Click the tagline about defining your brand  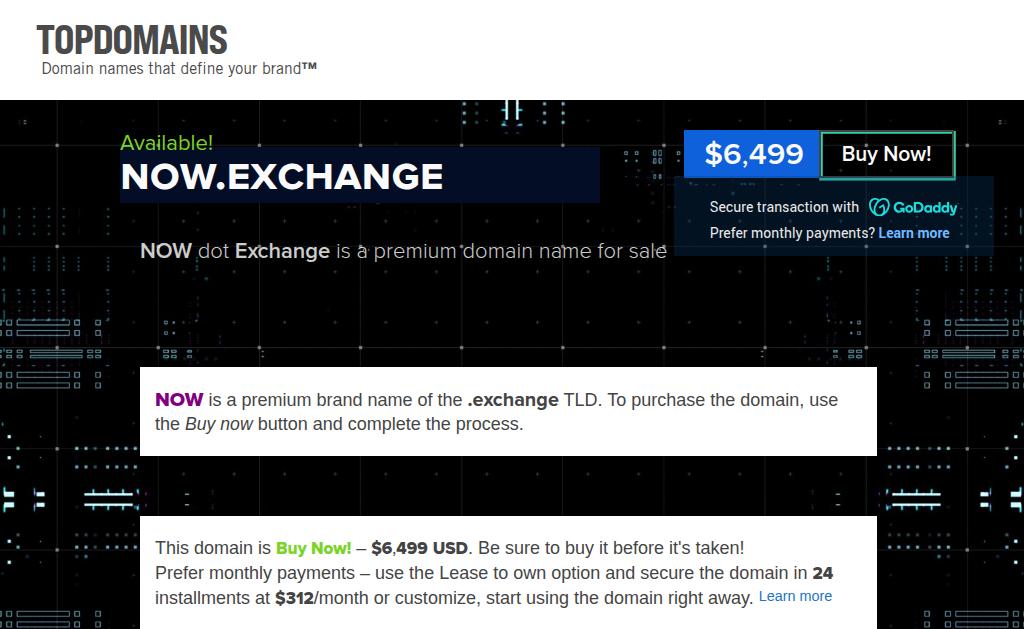tap(179, 69)
